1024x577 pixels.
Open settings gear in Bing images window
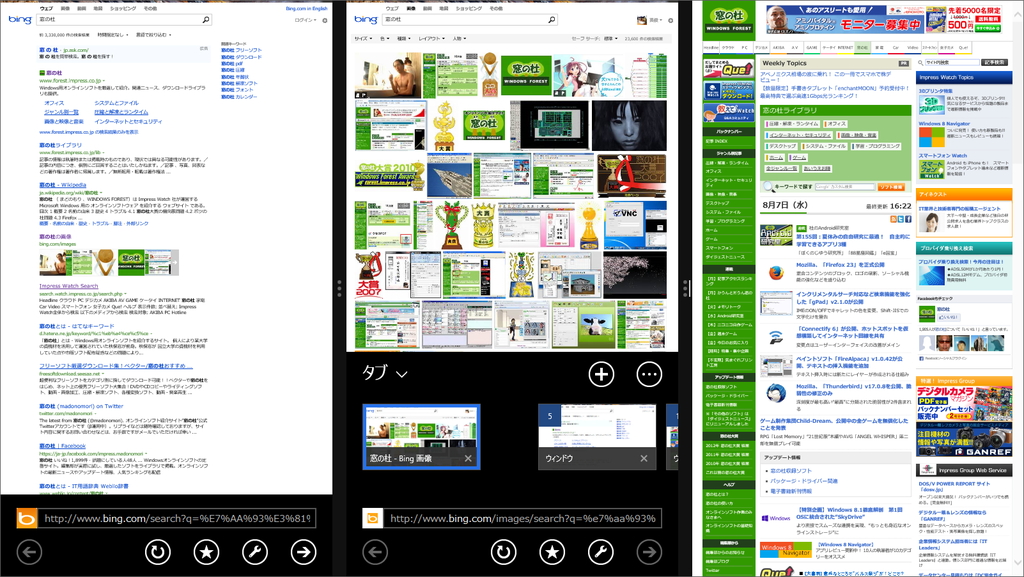tap(671, 20)
